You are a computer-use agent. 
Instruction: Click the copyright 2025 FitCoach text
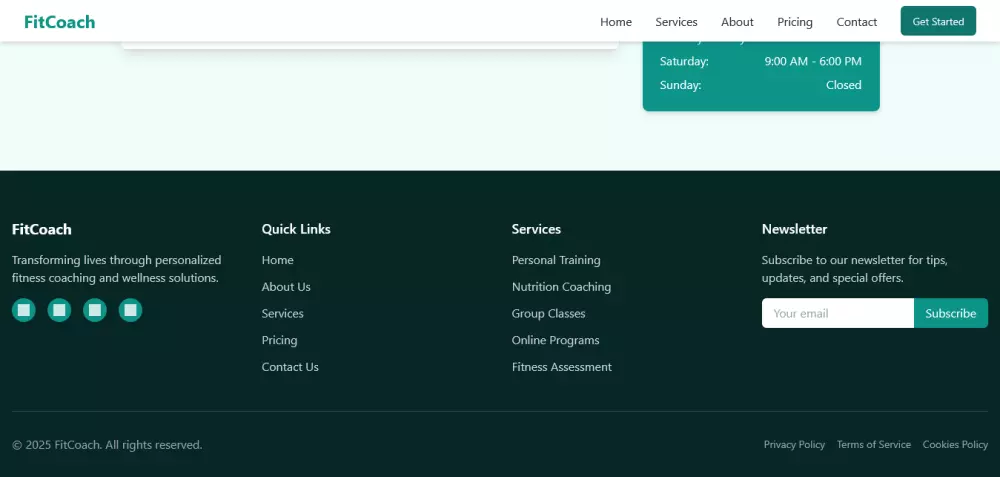pos(107,445)
